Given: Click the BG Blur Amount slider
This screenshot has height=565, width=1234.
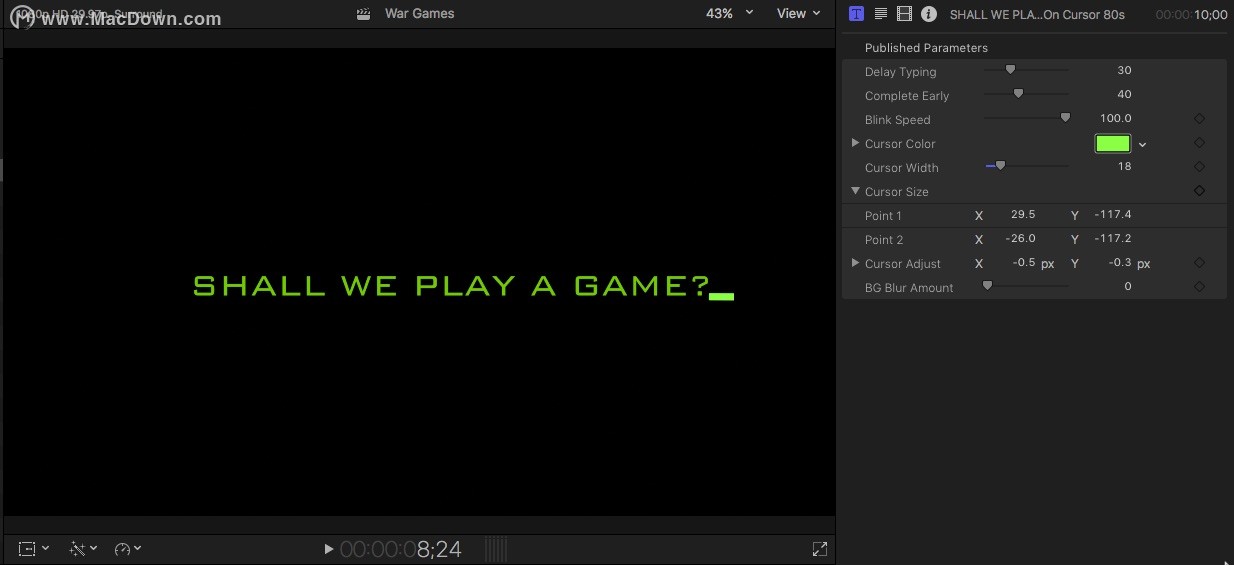Looking at the screenshot, I should (1026, 286).
